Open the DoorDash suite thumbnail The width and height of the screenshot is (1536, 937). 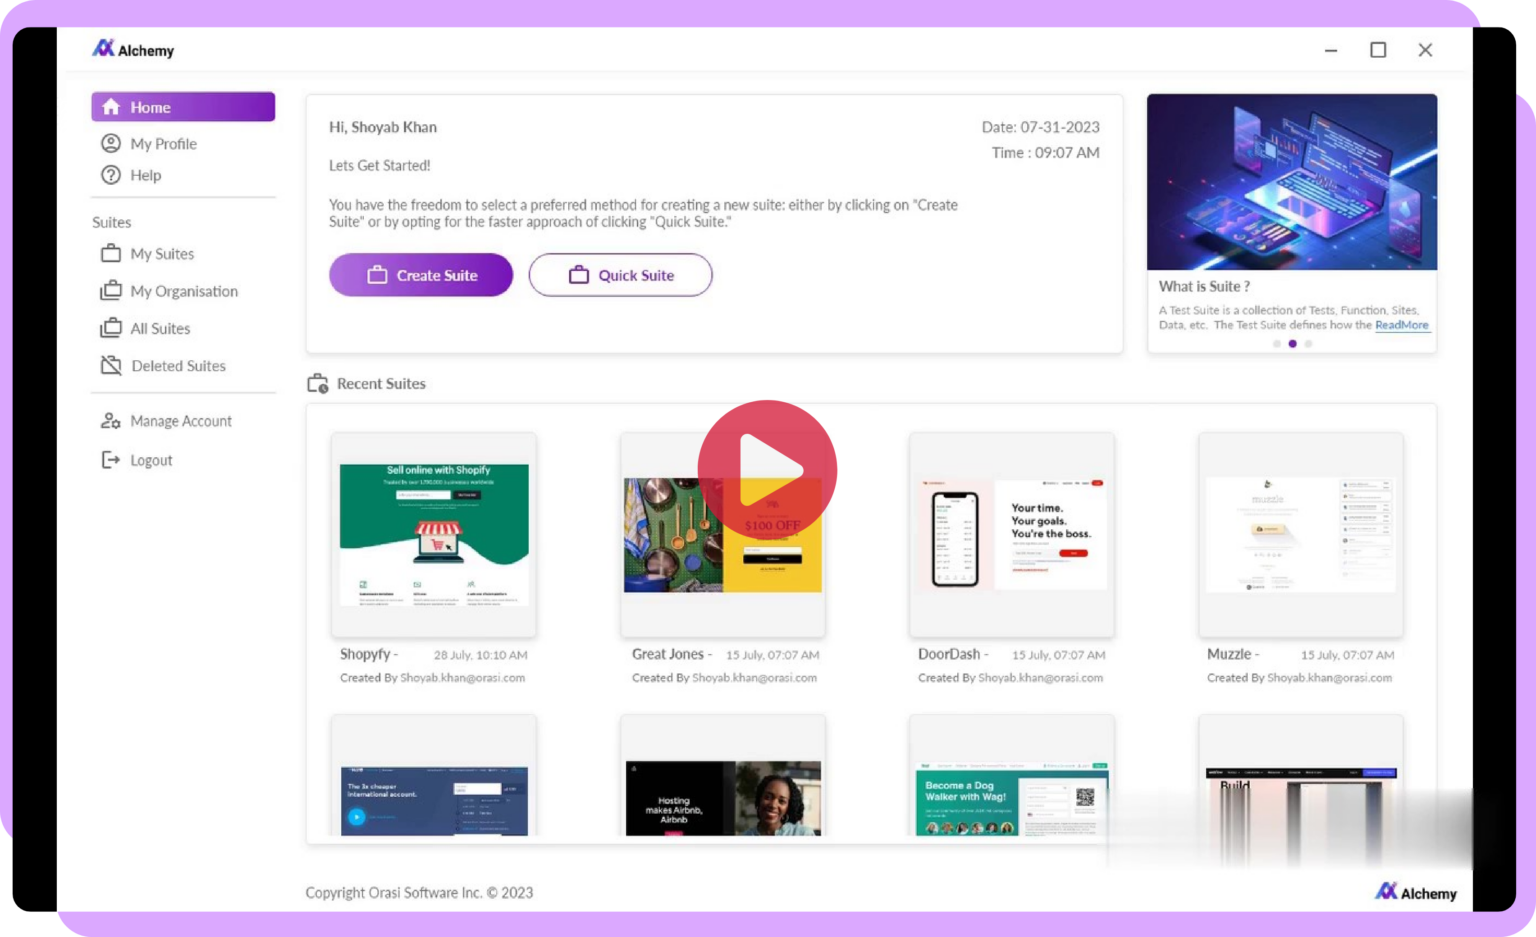(1012, 535)
